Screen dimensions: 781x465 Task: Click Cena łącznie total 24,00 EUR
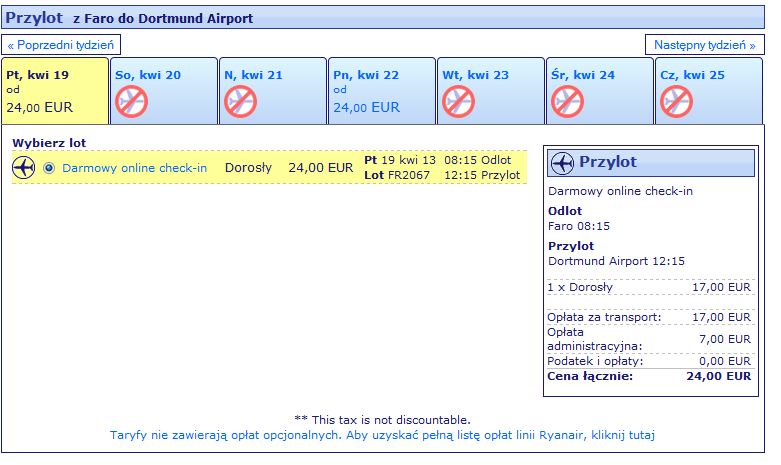(649, 376)
